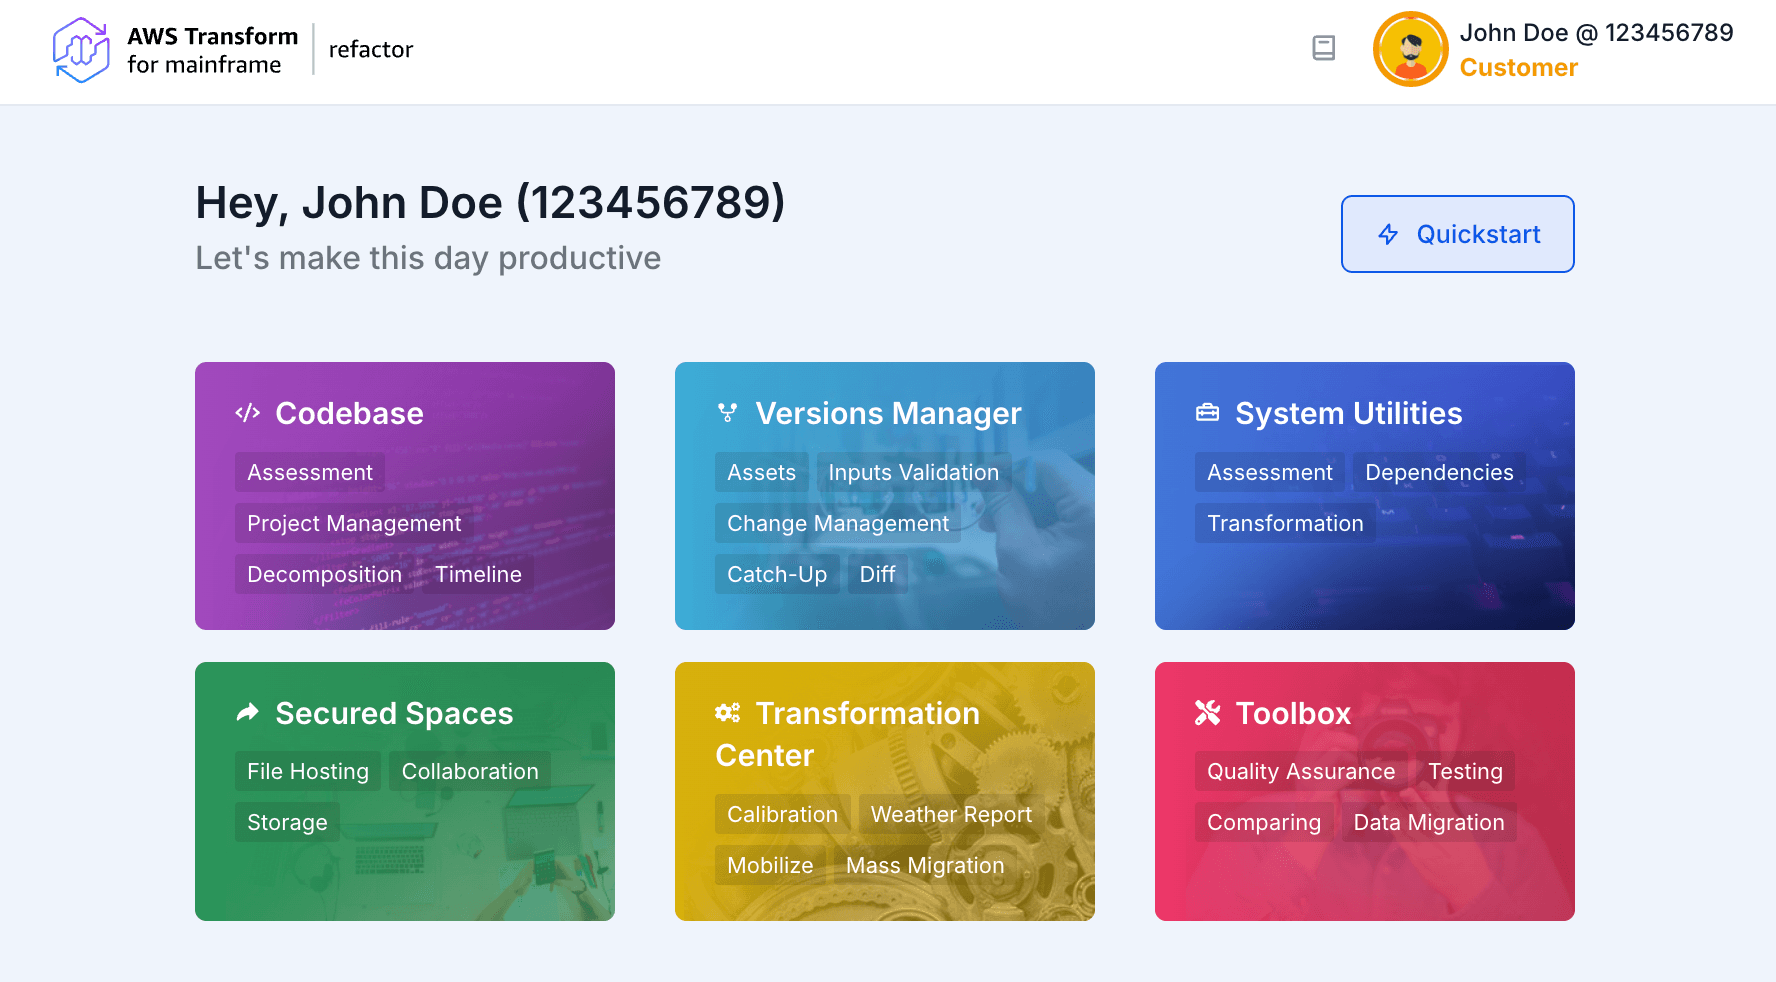Open the documentation book icon
1776x982 pixels.
(1323, 48)
